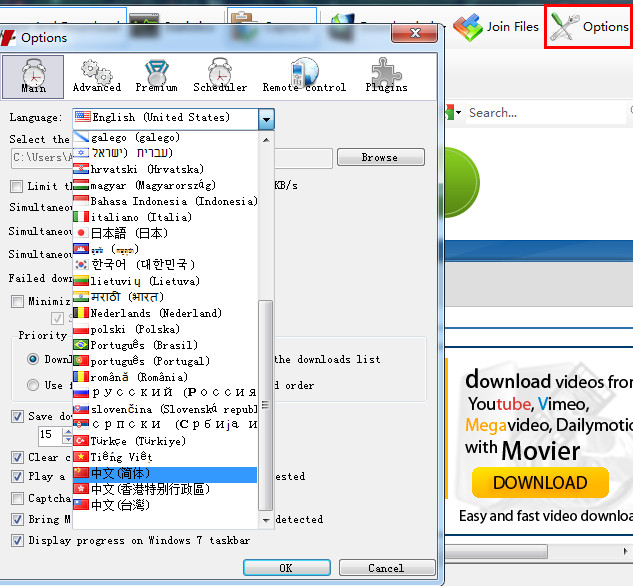This screenshot has height=586, width=633.
Task: Choose the Marathi मराठी entry
Action: pyautogui.click(x=165, y=297)
